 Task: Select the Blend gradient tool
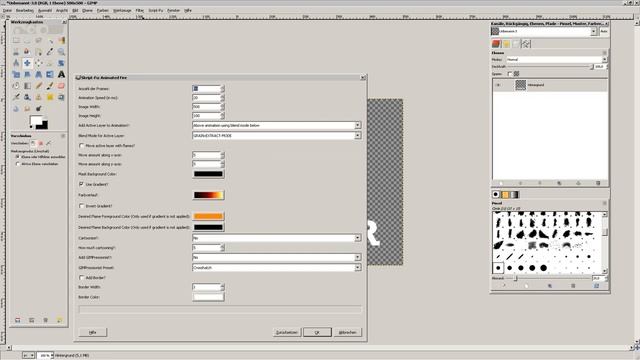tap(27, 86)
